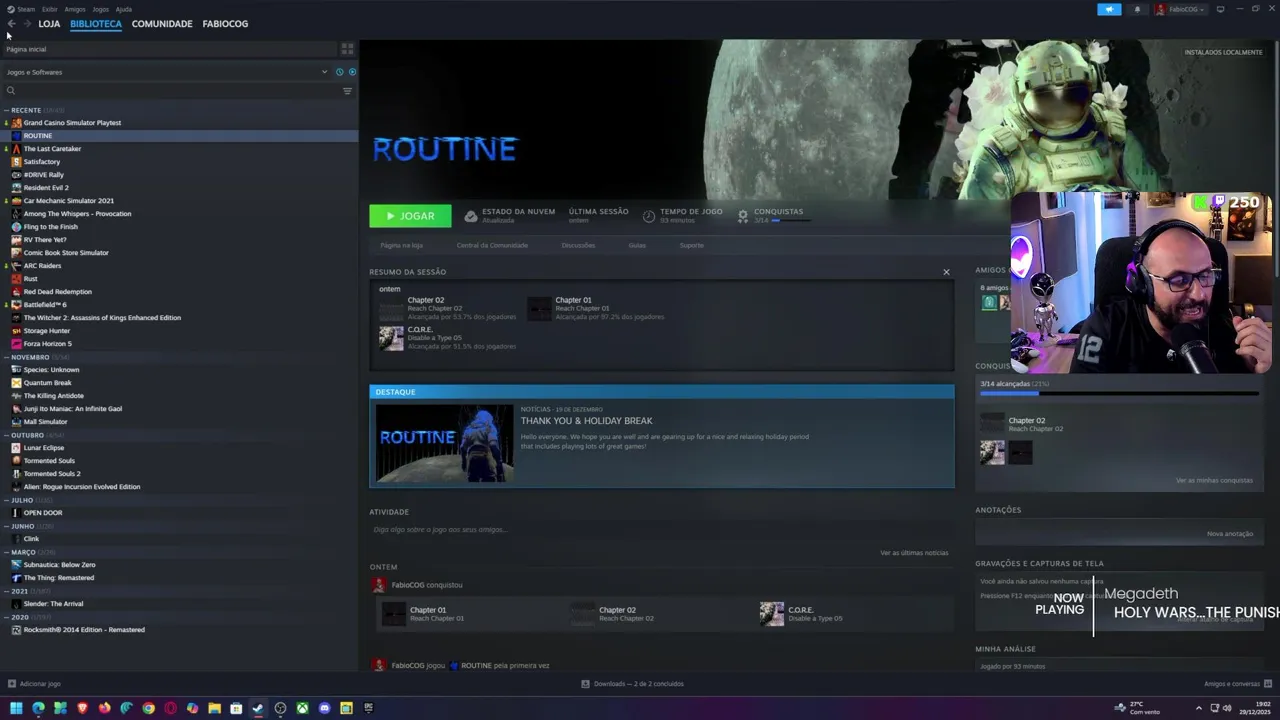
Task: Open the Steam menu
Action: (x=24, y=9)
